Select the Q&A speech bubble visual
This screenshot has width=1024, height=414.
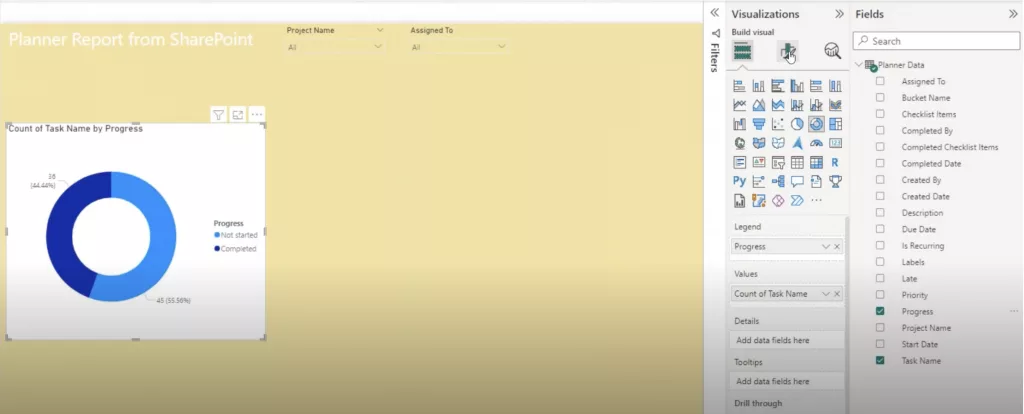click(797, 181)
